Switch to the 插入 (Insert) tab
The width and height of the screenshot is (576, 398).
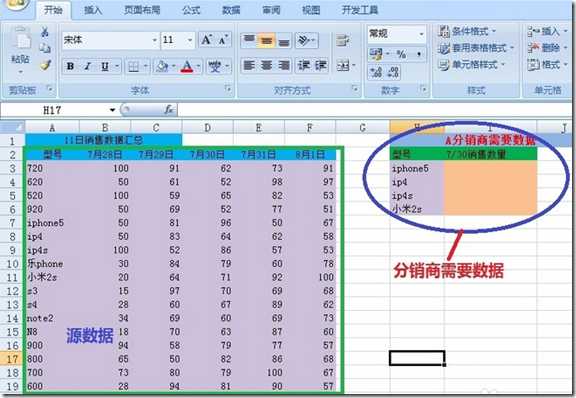pyautogui.click(x=93, y=10)
